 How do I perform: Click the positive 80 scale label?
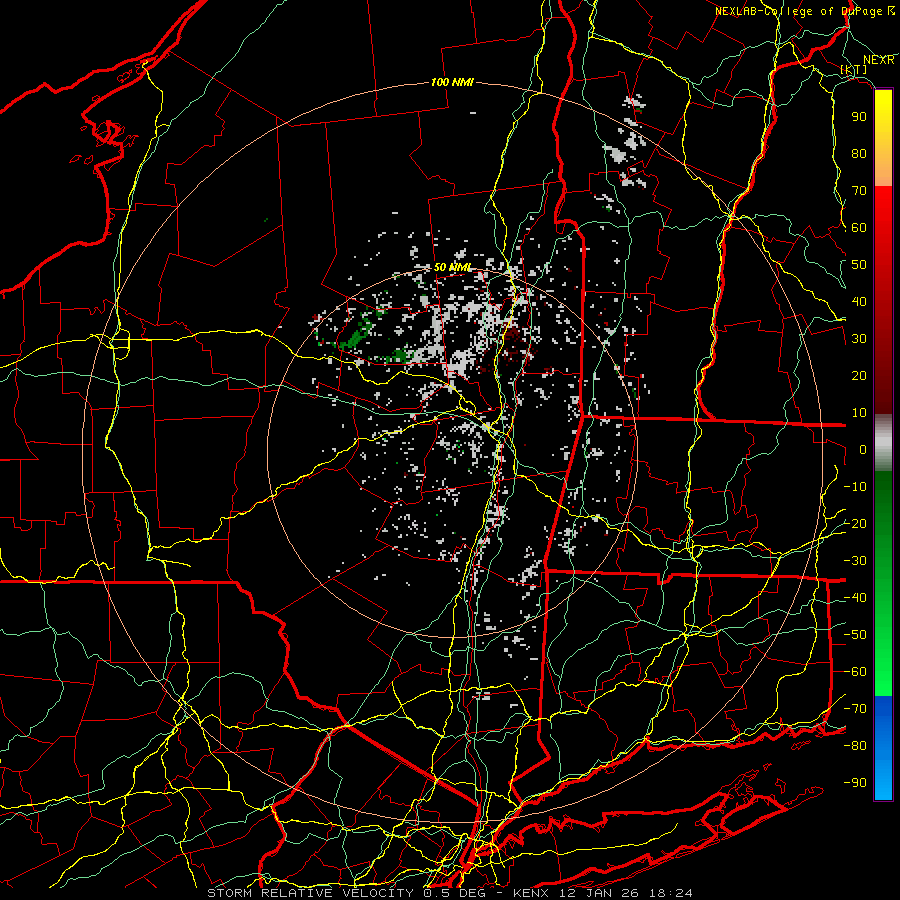coord(859,154)
